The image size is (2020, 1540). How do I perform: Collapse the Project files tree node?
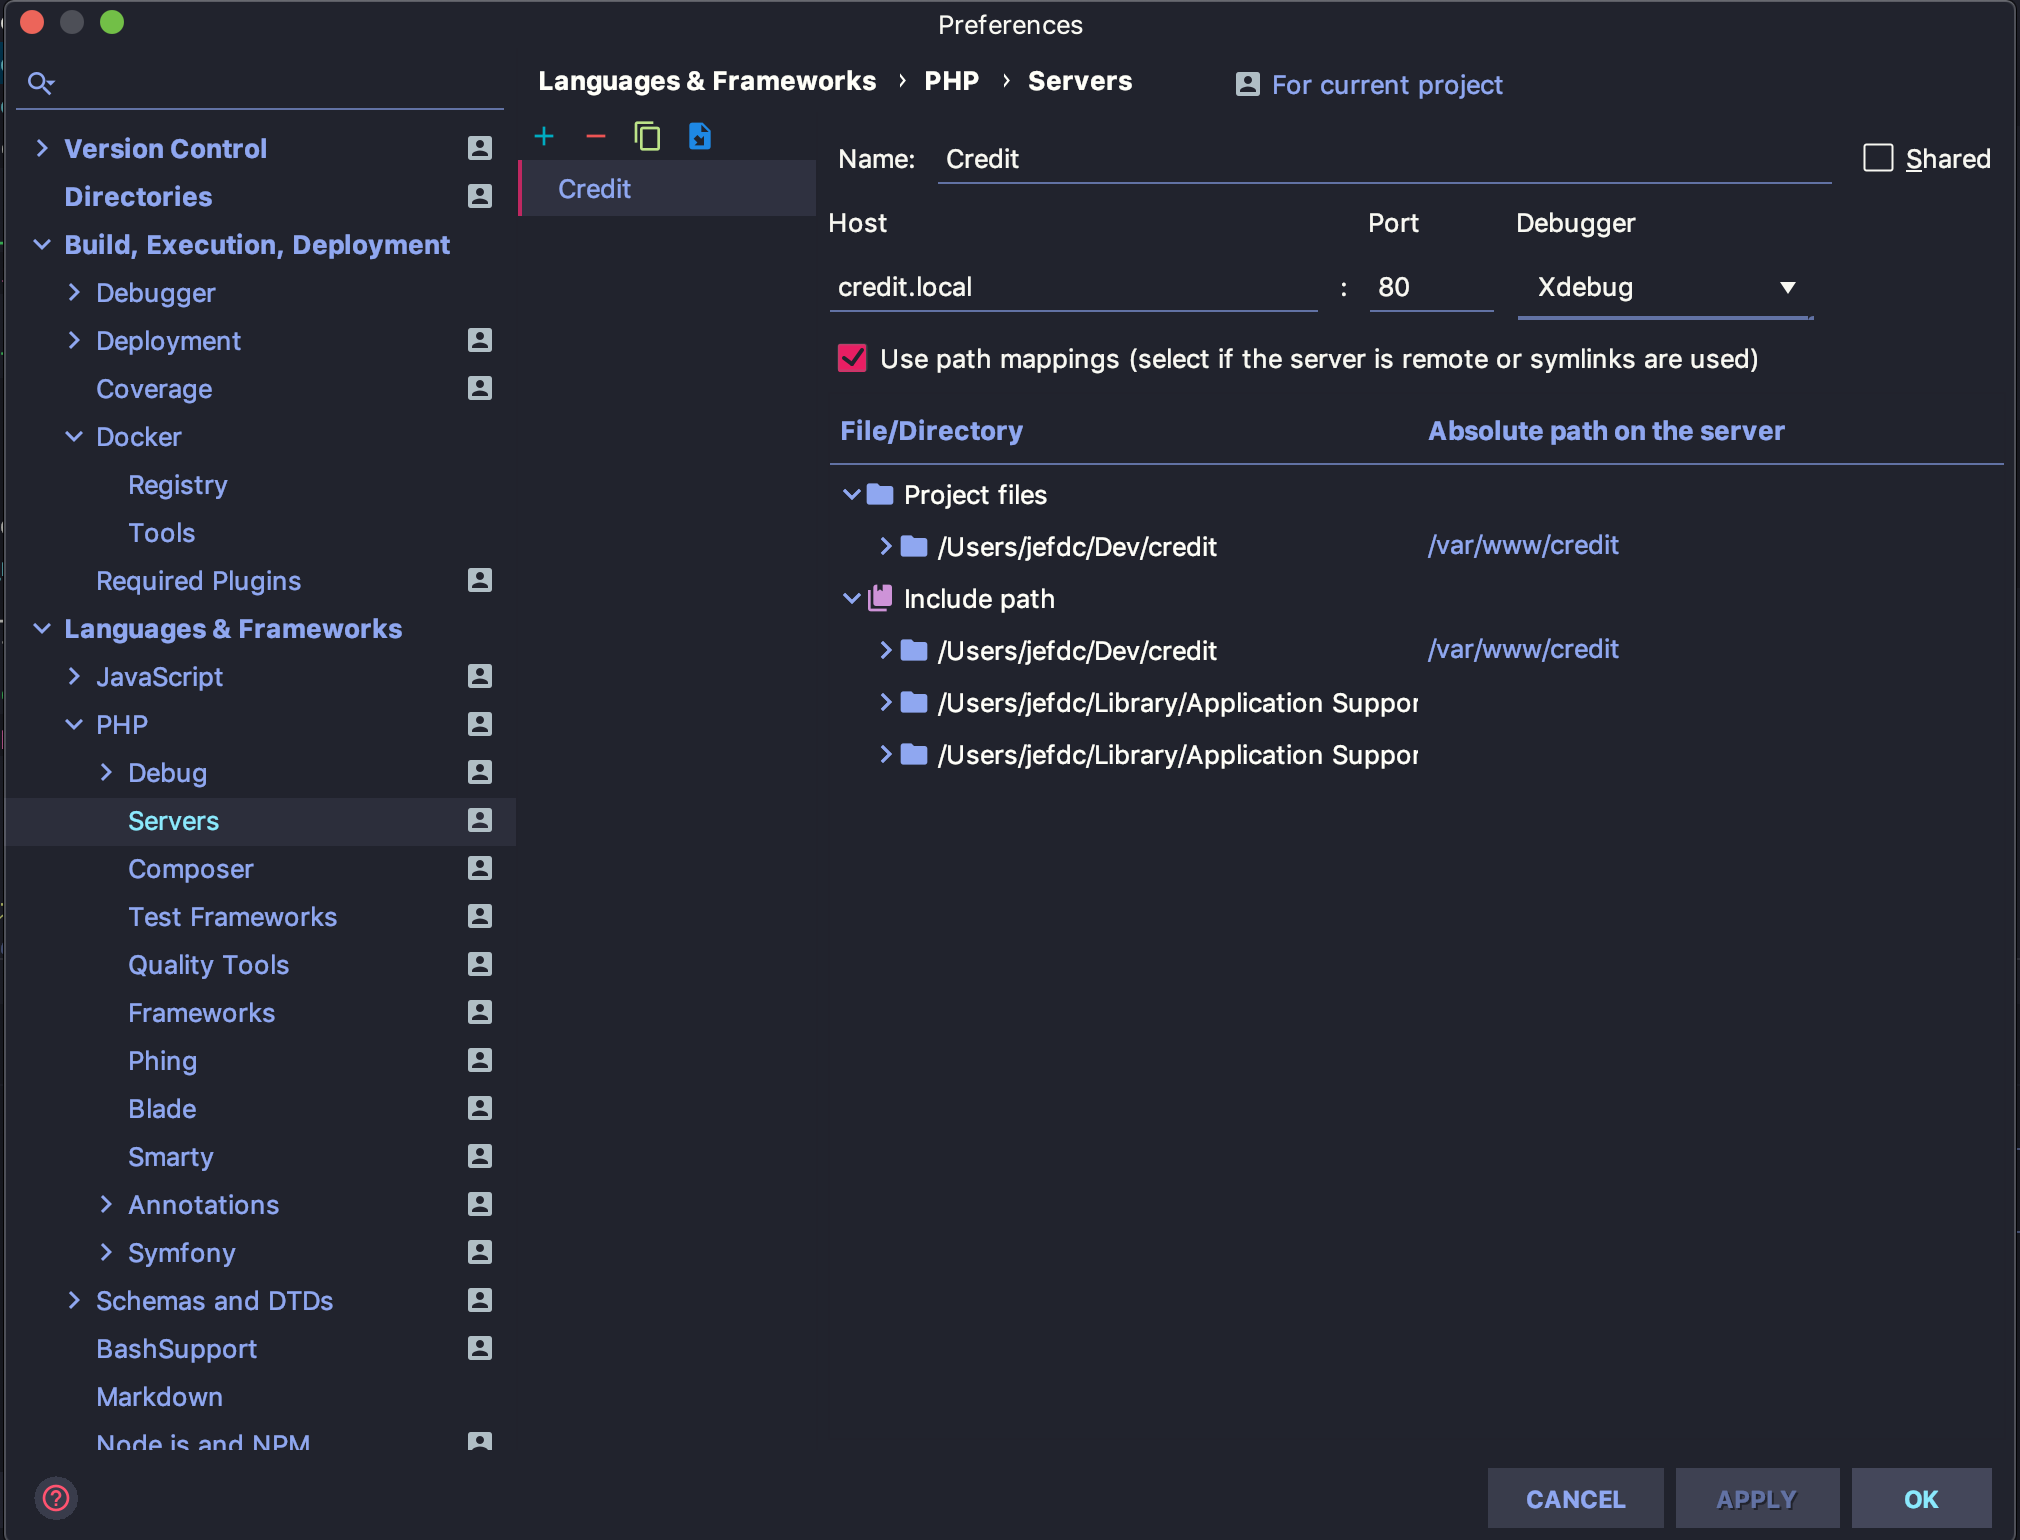[x=851, y=494]
